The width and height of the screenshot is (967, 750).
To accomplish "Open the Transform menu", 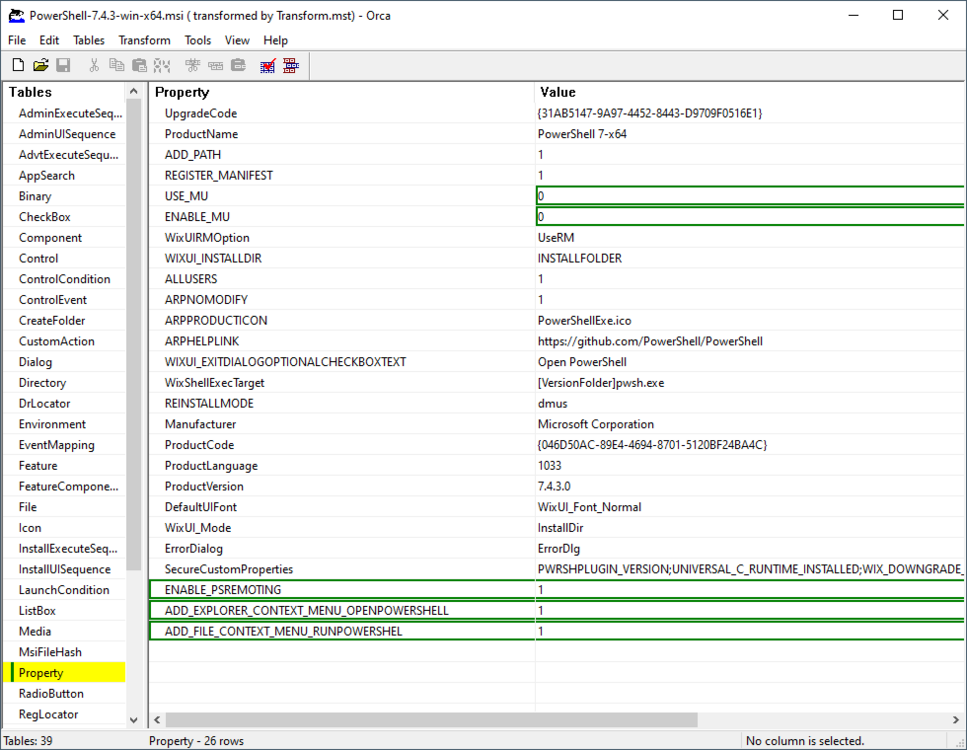I will click(x=144, y=40).
